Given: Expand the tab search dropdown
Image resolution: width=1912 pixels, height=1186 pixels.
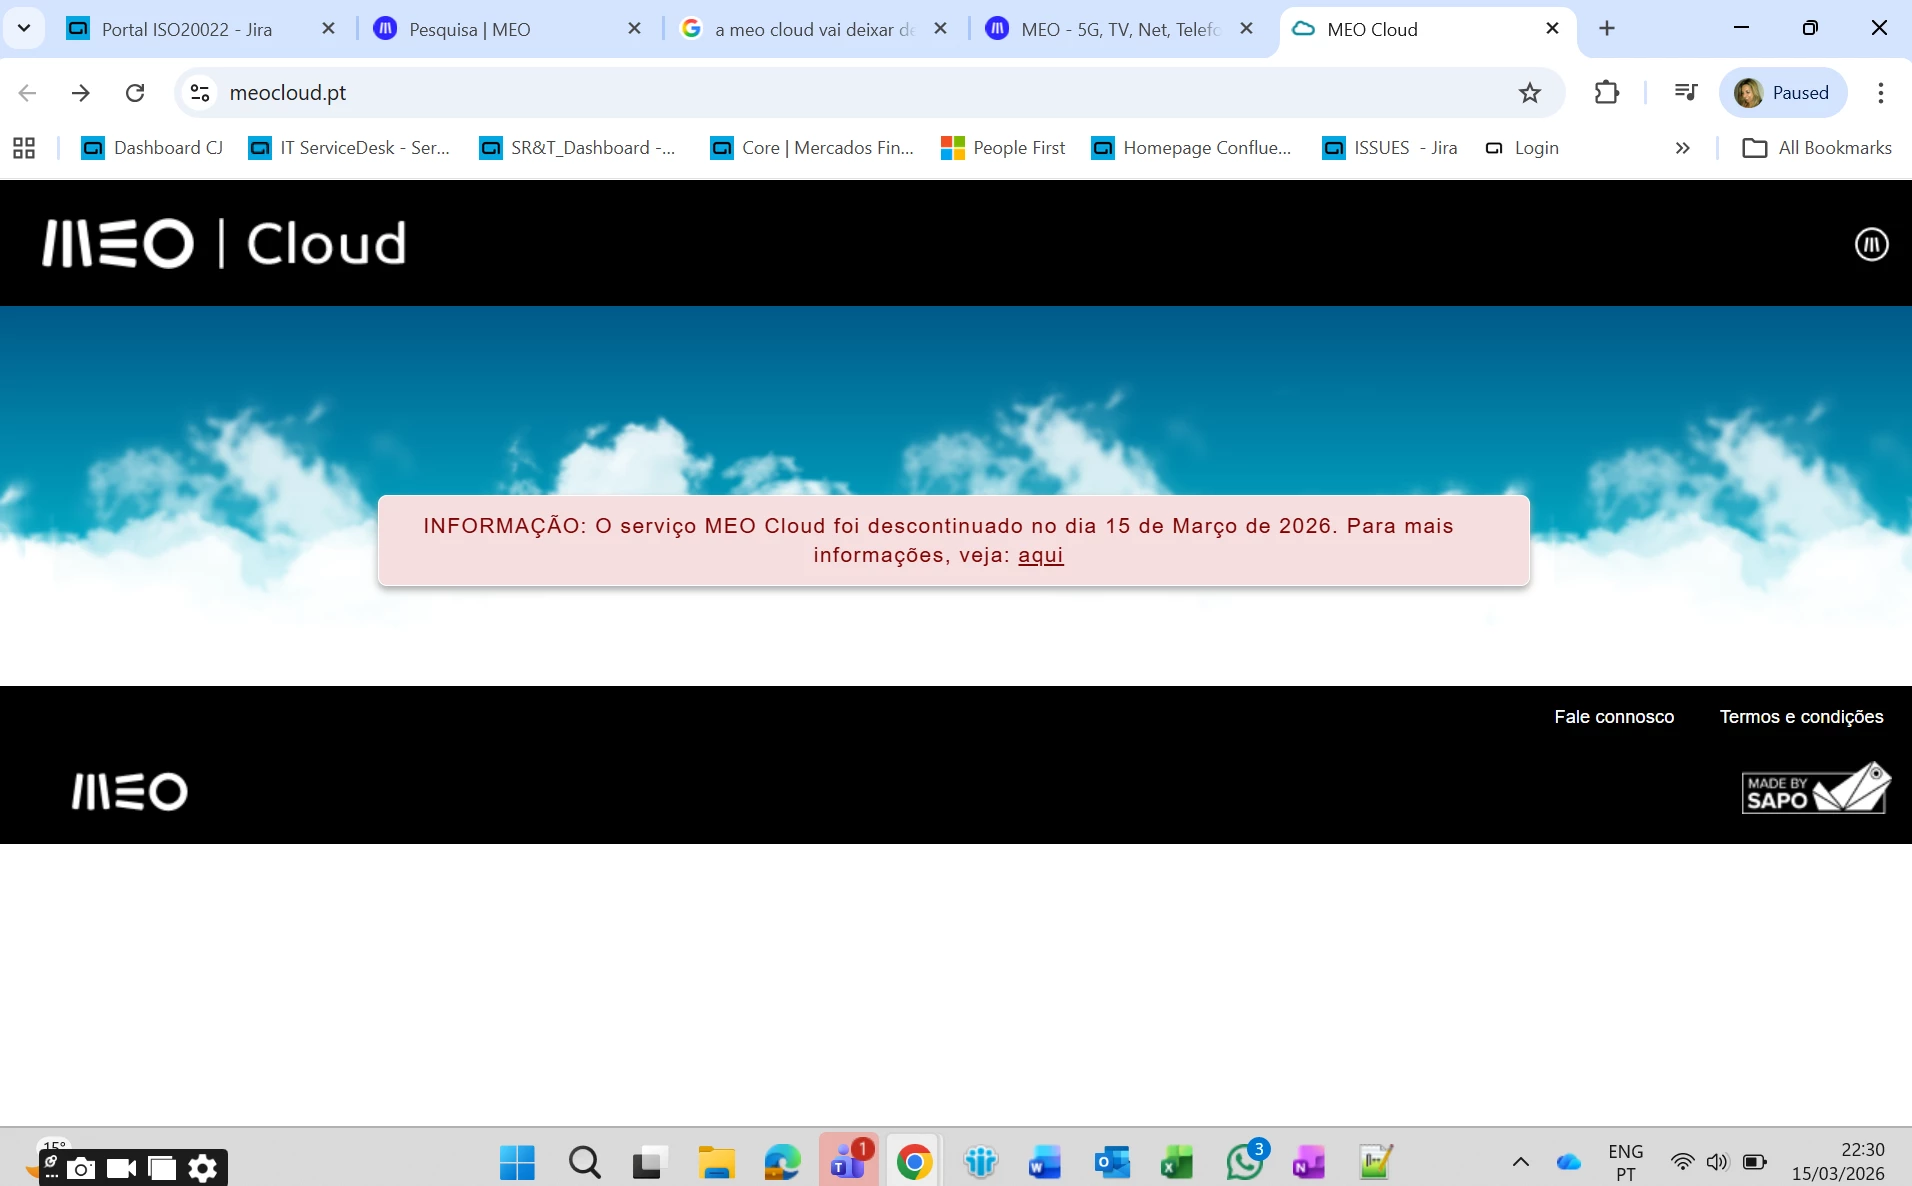Looking at the screenshot, I should 24,28.
